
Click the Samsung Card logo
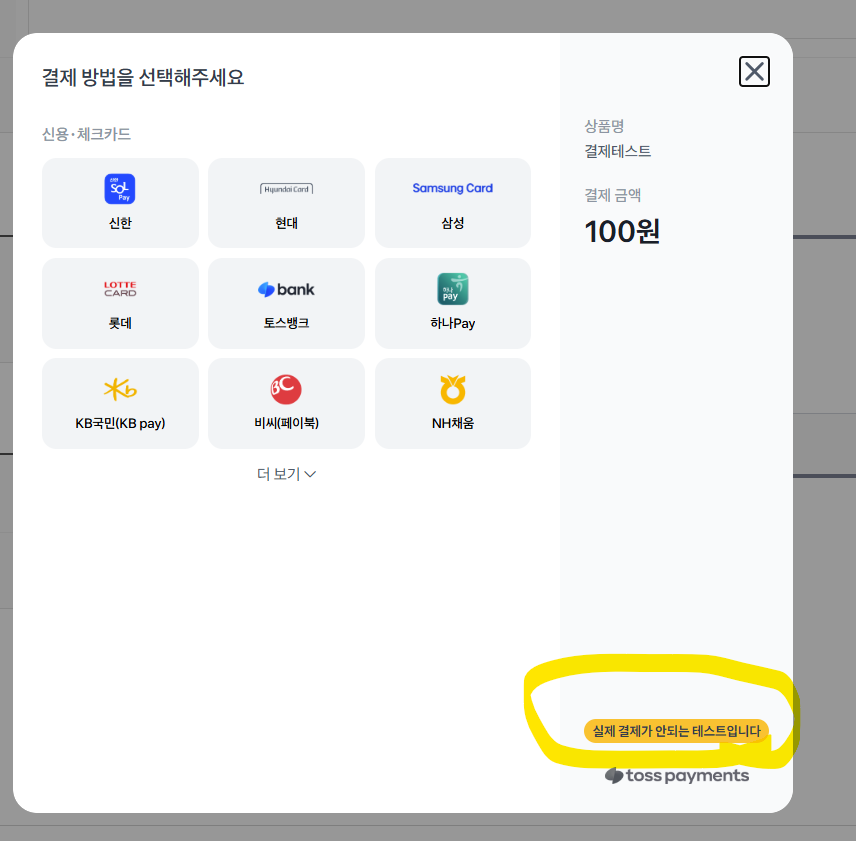click(x=452, y=188)
